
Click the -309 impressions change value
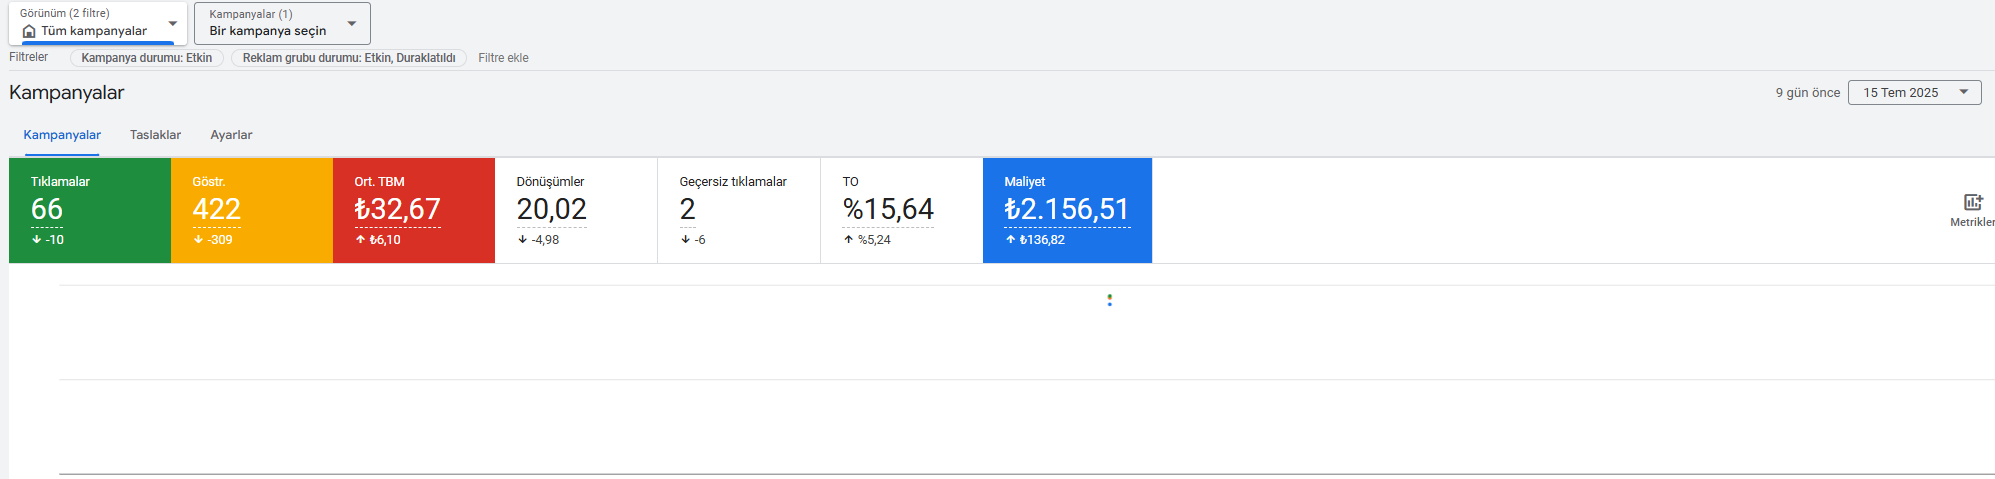(219, 240)
